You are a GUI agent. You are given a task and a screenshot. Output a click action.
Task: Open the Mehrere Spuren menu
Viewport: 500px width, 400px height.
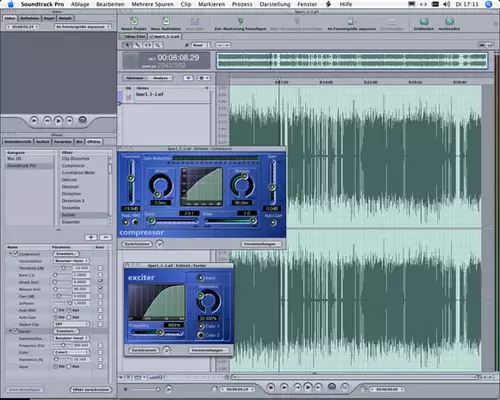click(153, 4)
